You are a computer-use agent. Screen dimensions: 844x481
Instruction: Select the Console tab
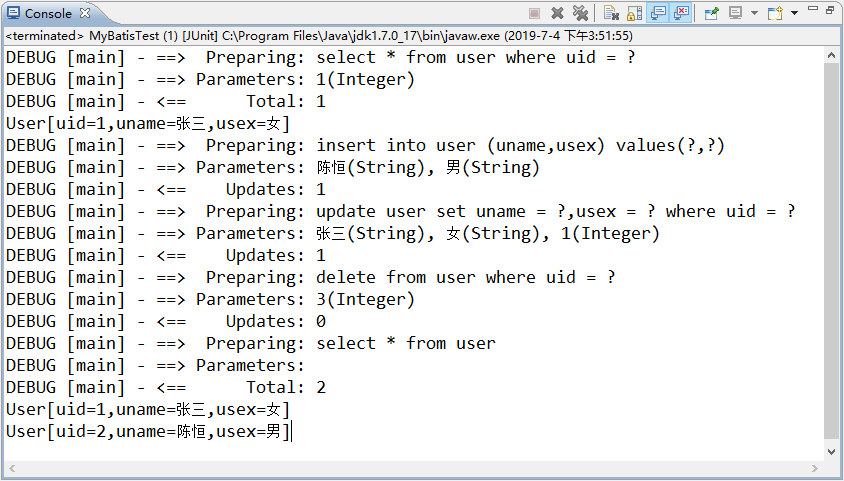point(46,13)
